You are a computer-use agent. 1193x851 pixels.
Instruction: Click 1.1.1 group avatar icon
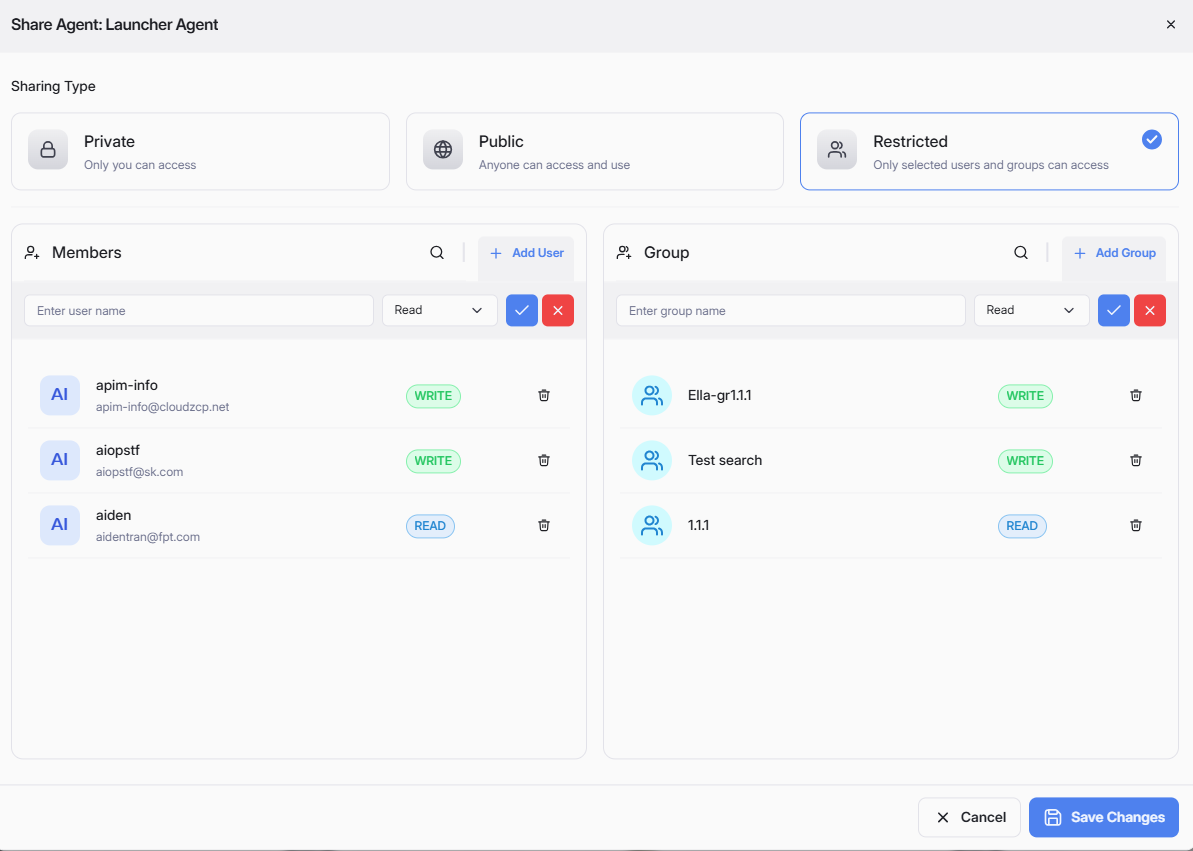tap(652, 525)
